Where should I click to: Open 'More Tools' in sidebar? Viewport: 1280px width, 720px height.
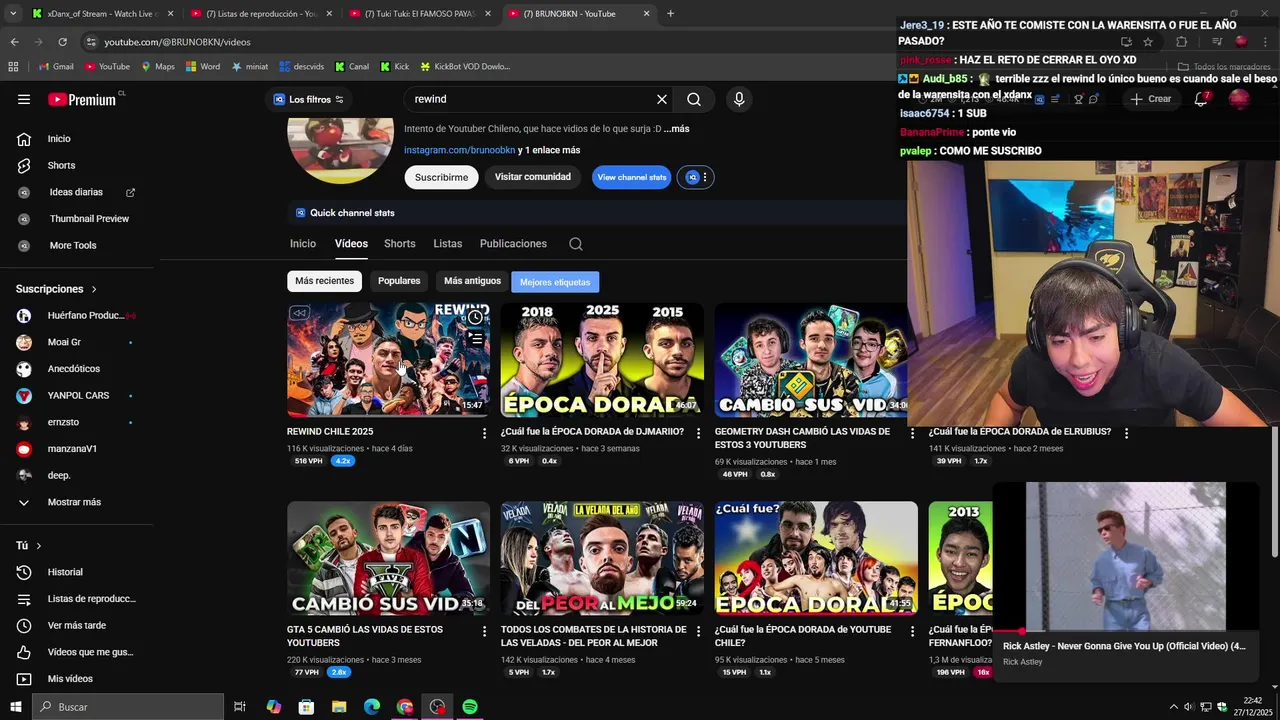tap(72, 245)
